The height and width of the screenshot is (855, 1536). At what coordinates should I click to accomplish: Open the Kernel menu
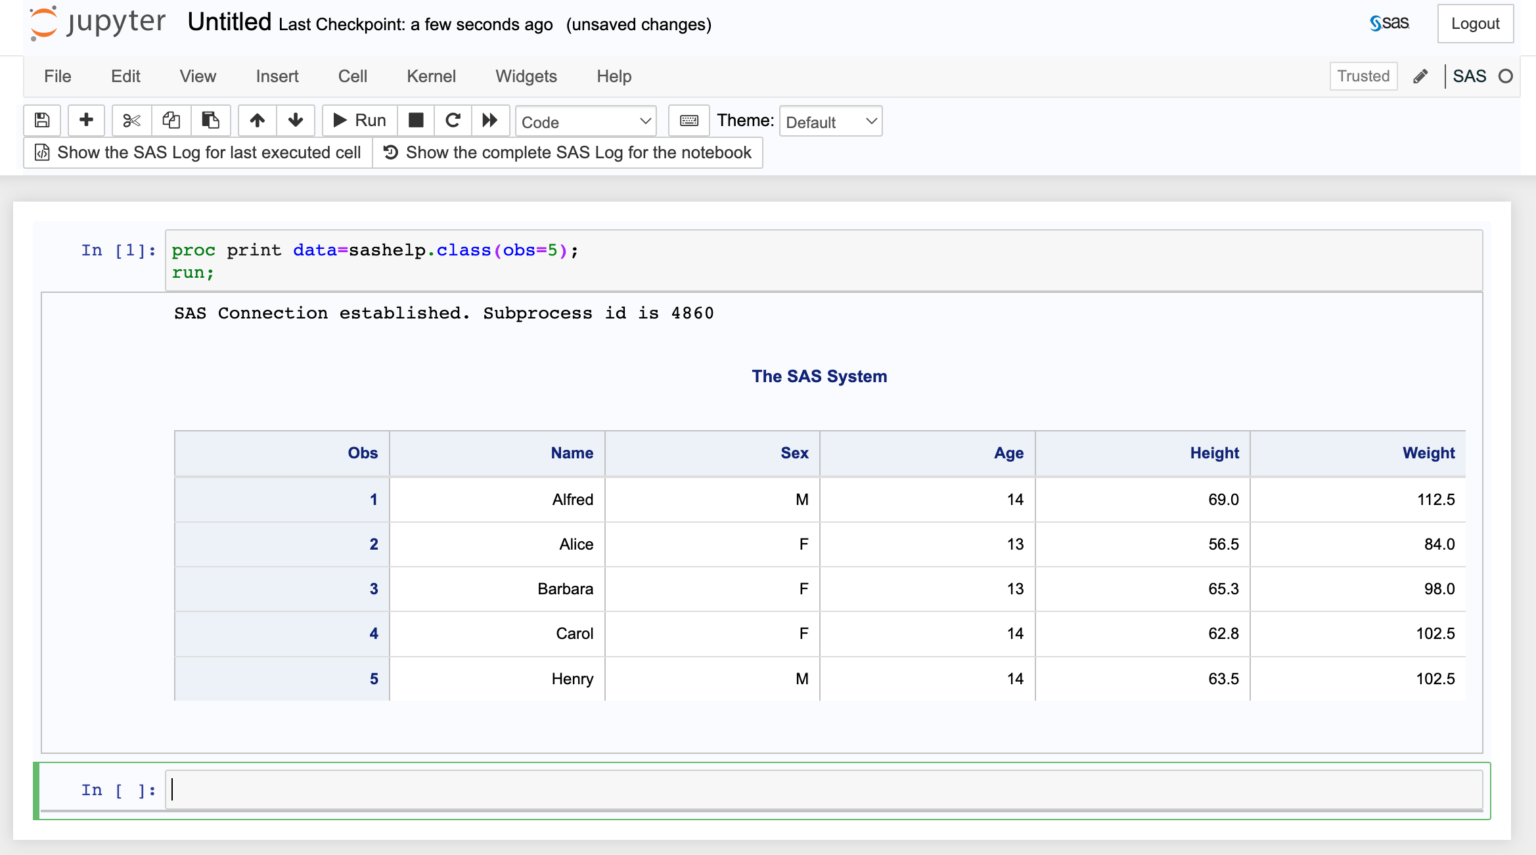[431, 76]
